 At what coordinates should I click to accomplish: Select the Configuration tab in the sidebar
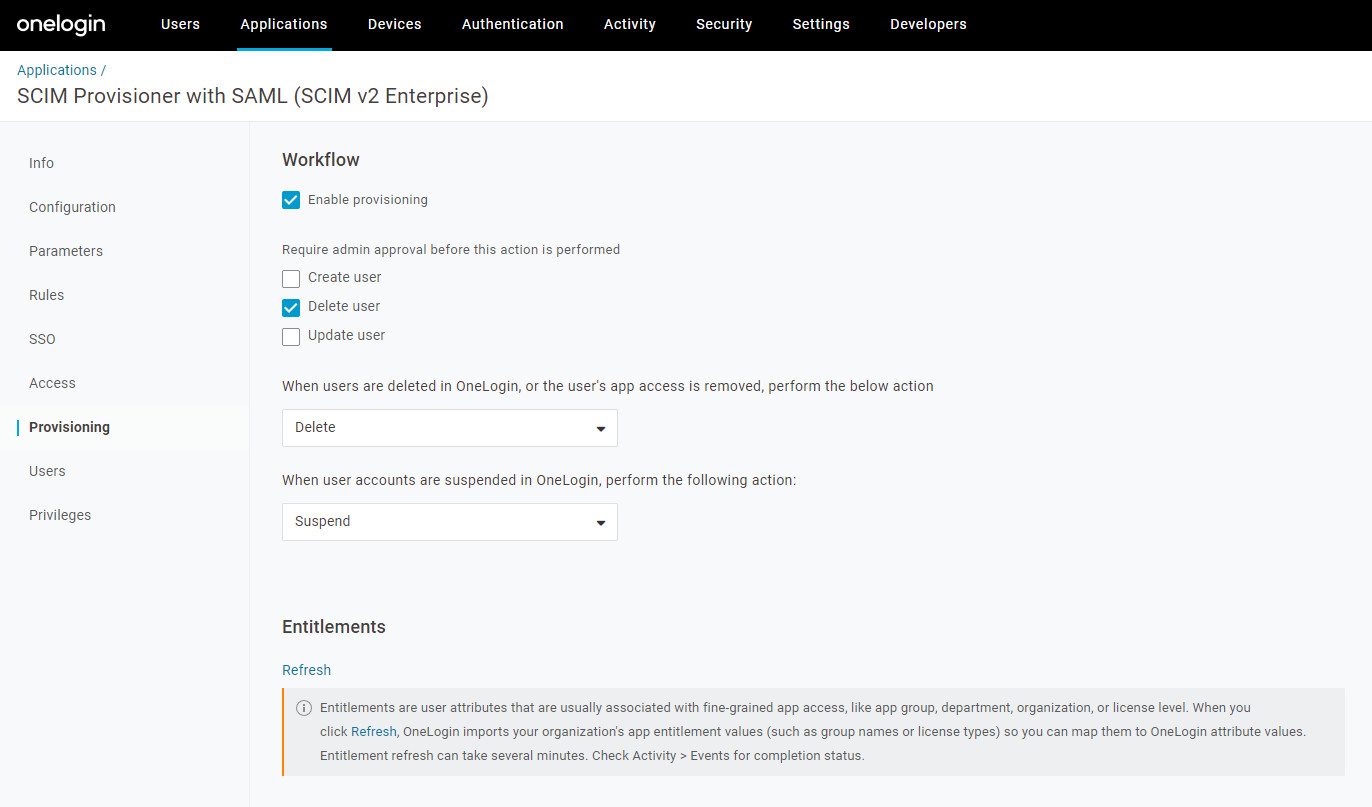pos(72,207)
